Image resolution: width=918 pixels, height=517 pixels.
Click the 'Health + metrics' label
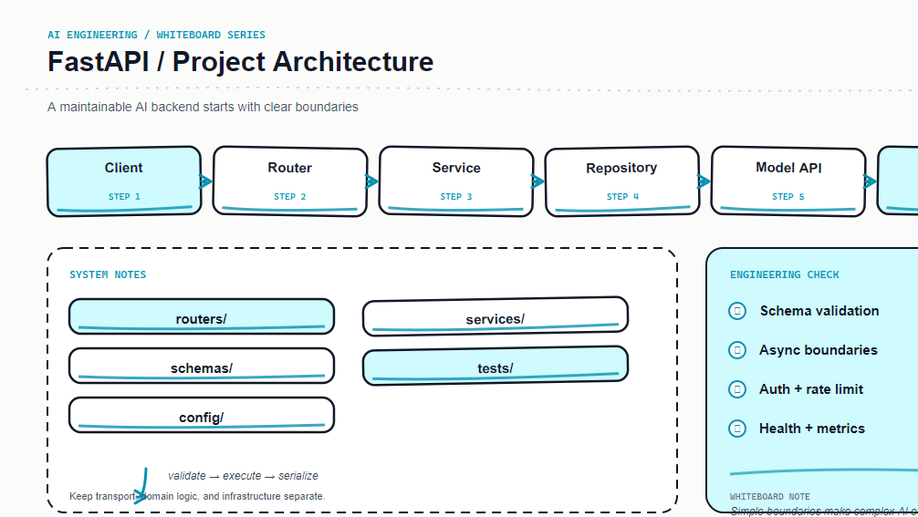[x=812, y=429]
